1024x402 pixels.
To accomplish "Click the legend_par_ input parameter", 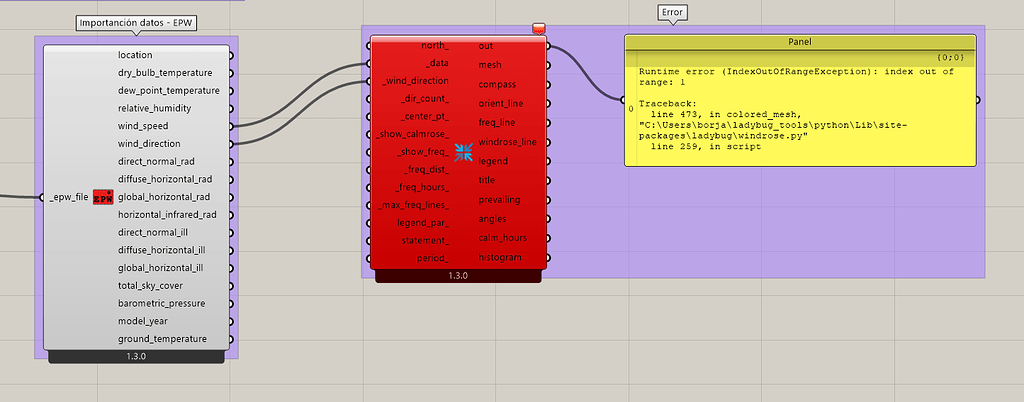I will click(x=422, y=222).
